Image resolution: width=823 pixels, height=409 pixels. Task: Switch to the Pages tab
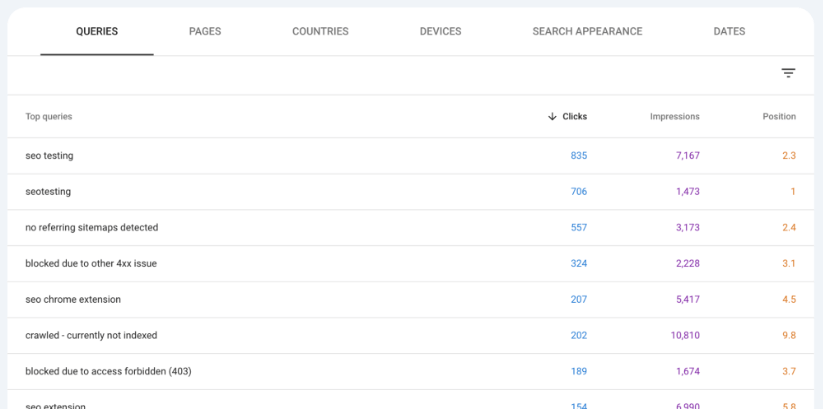[x=205, y=31]
